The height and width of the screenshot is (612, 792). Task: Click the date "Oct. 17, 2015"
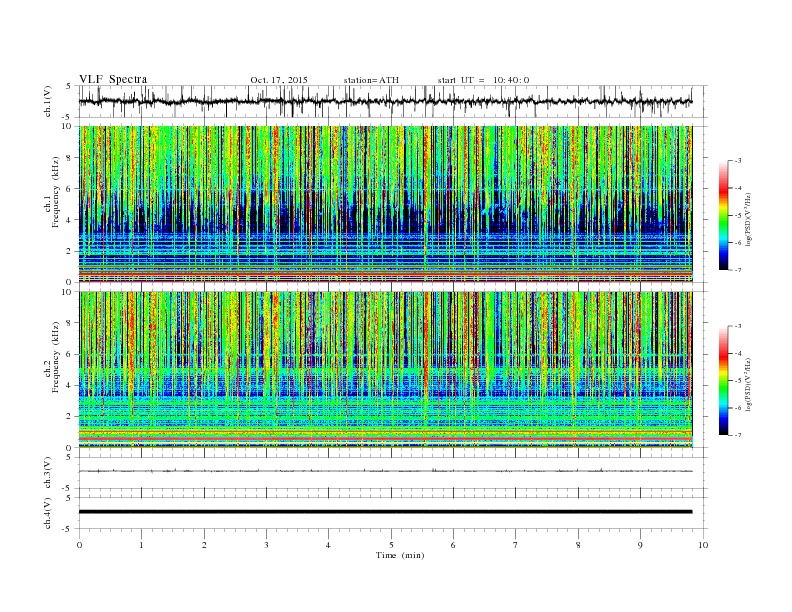coord(279,80)
